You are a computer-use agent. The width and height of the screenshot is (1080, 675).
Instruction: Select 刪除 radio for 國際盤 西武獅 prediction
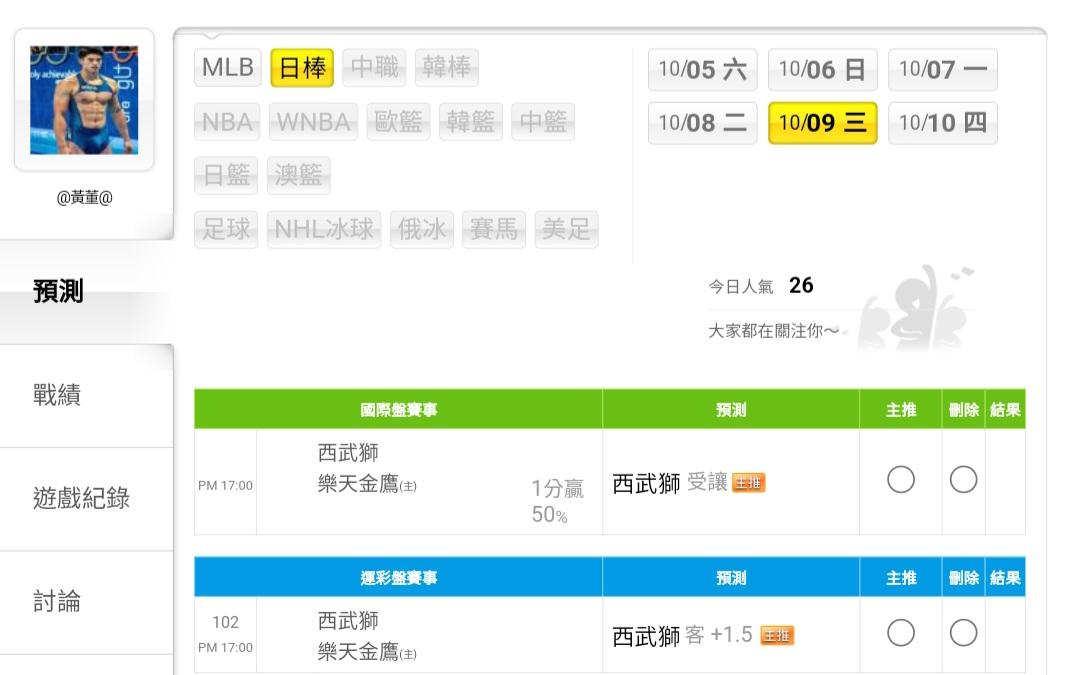point(963,481)
